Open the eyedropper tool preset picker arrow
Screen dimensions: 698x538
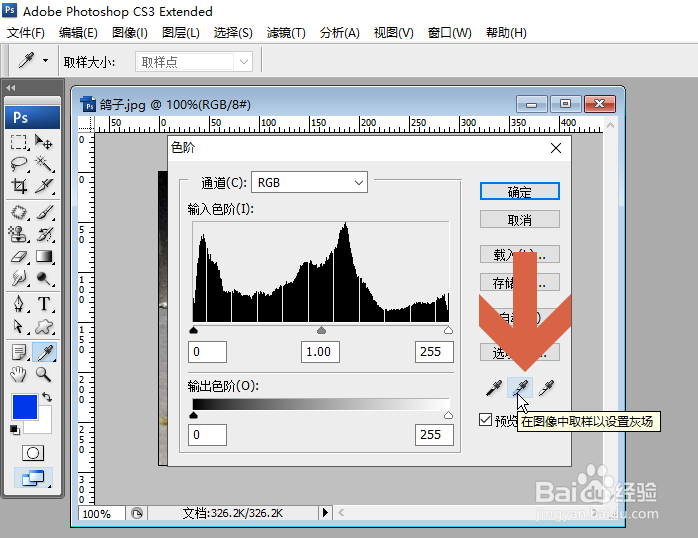tap(45, 61)
